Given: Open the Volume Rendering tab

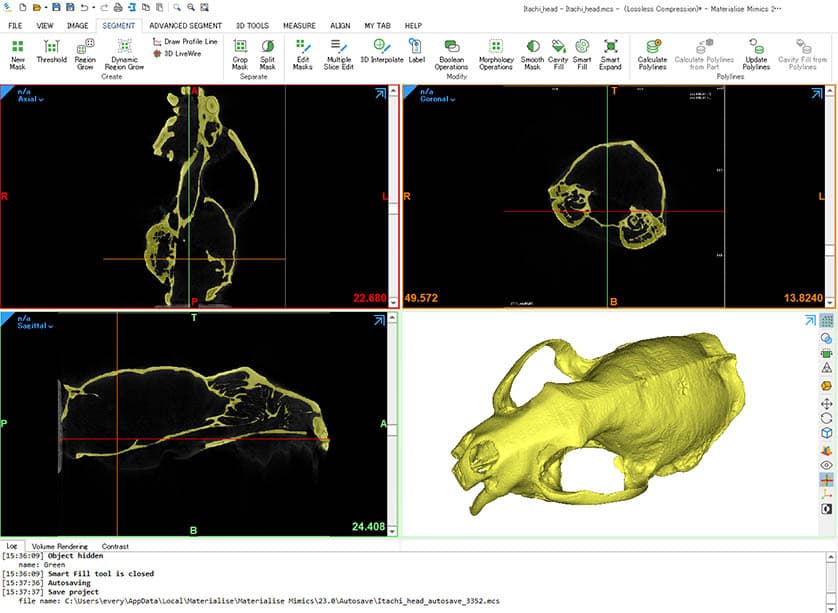Looking at the screenshot, I should (x=59, y=546).
